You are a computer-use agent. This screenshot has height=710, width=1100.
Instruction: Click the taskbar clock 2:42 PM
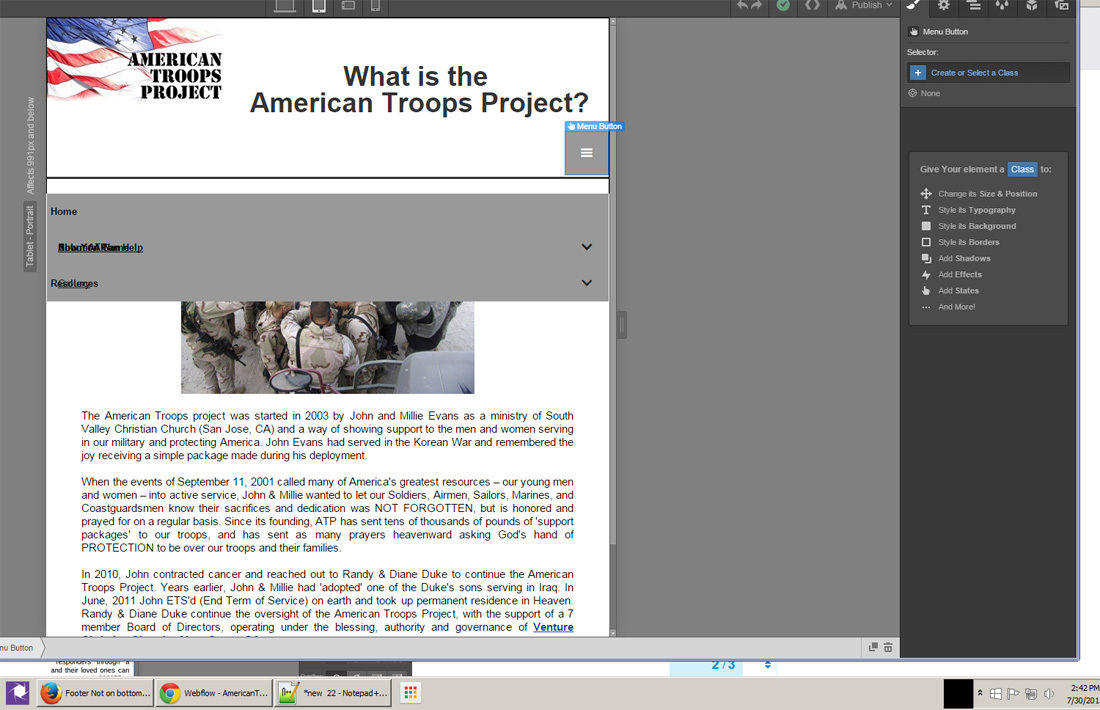click(1084, 694)
